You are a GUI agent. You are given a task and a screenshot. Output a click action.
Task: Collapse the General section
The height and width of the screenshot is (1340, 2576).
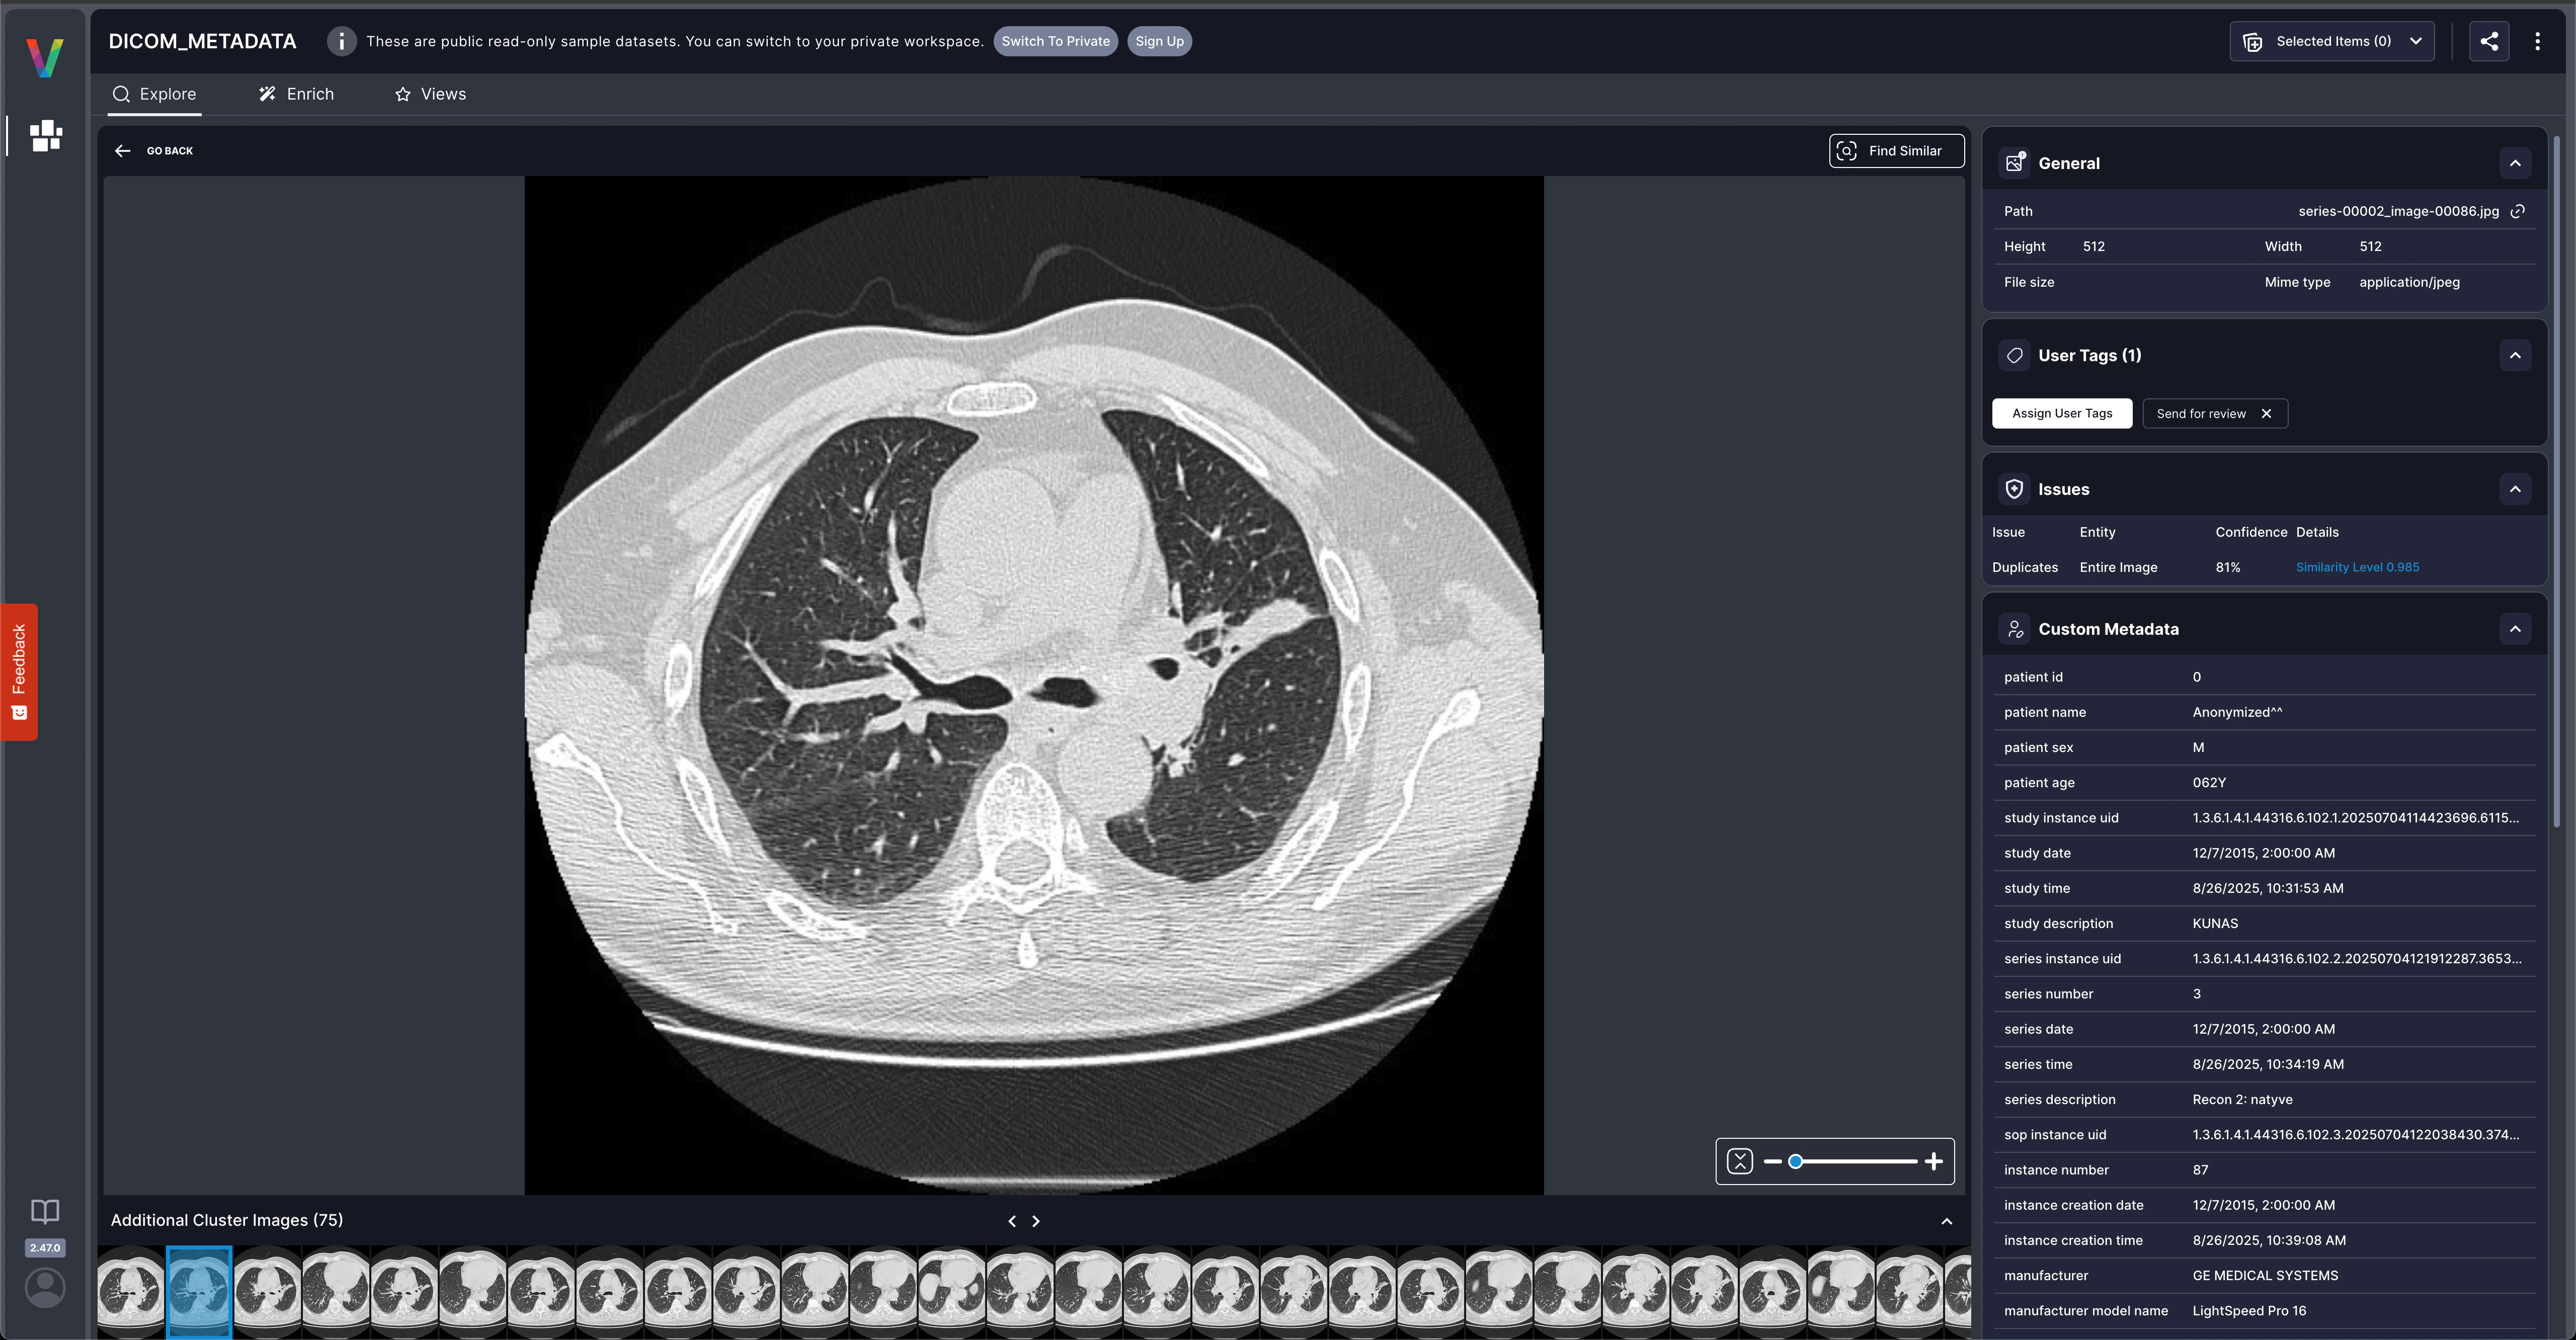(x=2516, y=162)
